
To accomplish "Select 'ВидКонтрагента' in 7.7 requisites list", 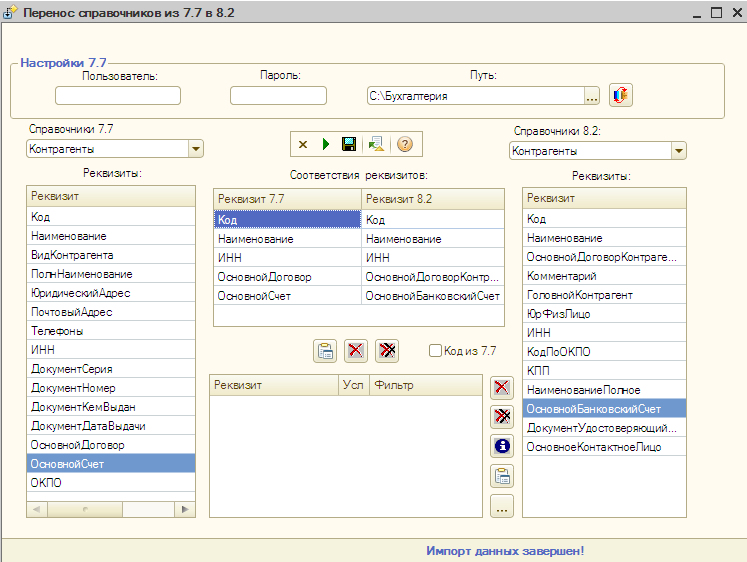I will coord(111,255).
